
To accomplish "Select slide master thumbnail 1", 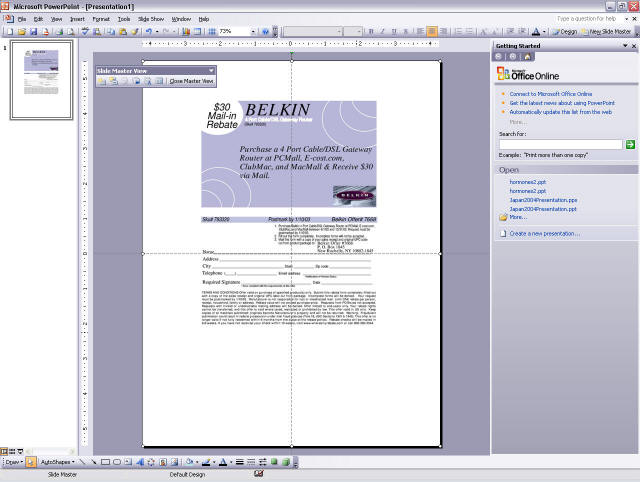I will [41, 80].
